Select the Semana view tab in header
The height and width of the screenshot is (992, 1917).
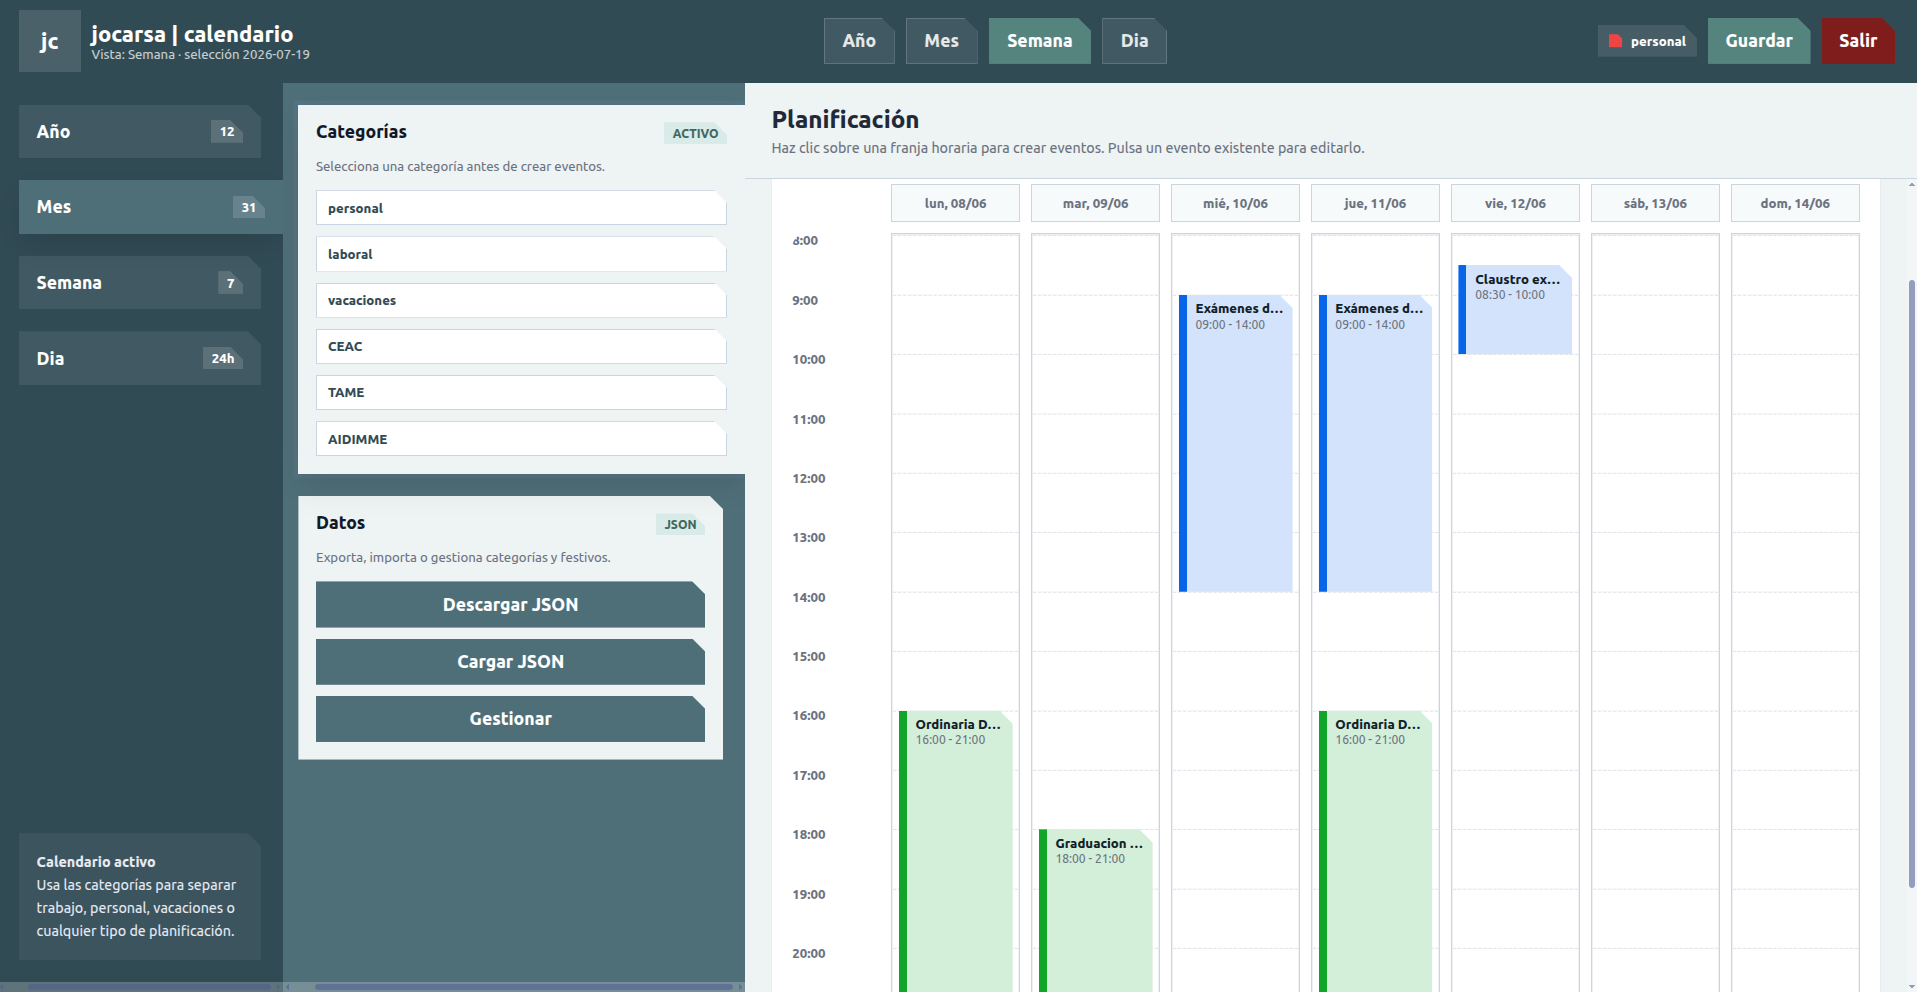1039,41
